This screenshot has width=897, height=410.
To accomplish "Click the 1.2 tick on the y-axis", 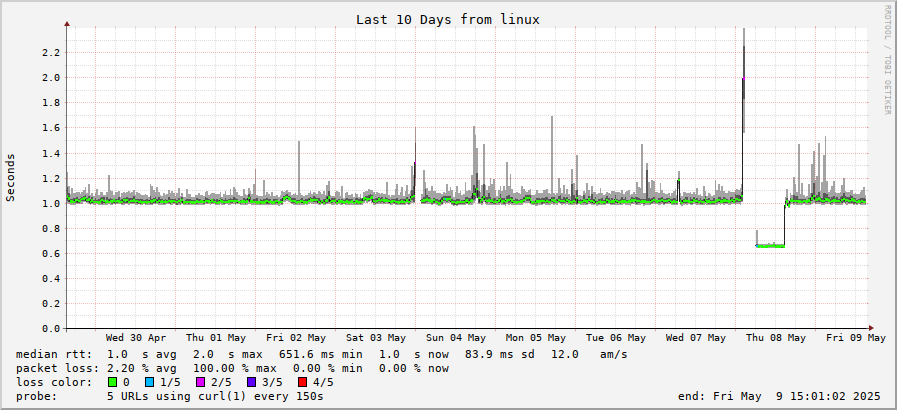I will pyautogui.click(x=50, y=178).
